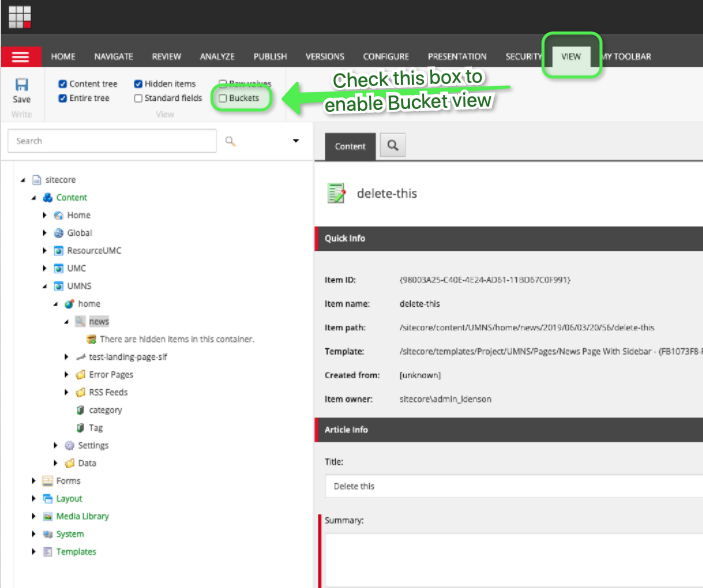Collapse the sitecore root node
Viewport: 703px width, 588px height.
tap(23, 180)
